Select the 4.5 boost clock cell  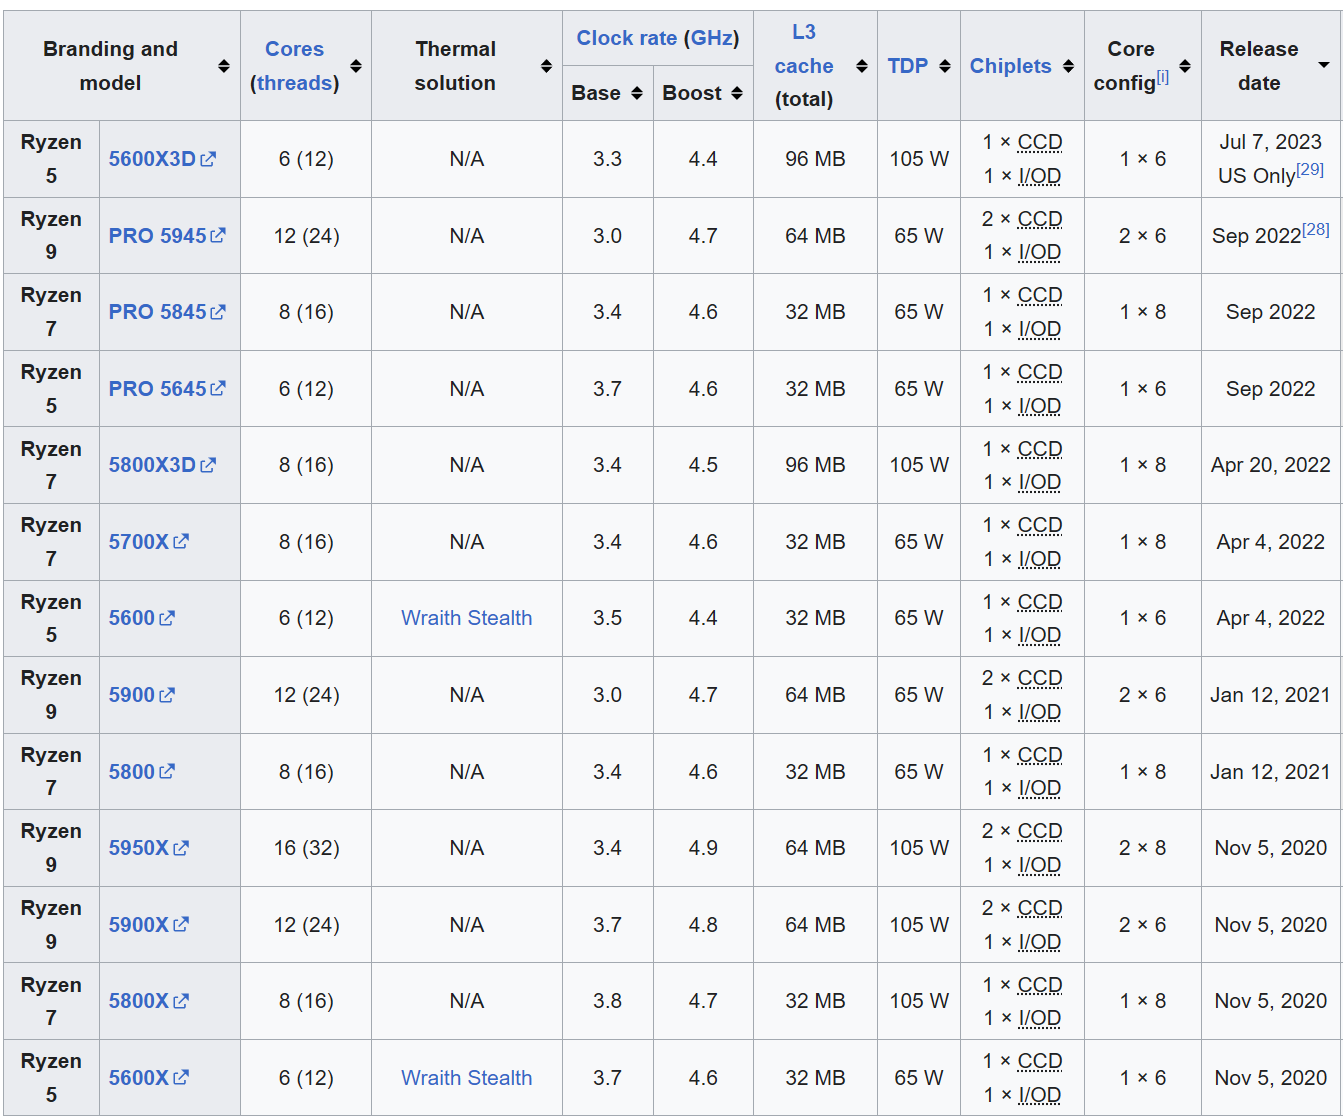703,465
